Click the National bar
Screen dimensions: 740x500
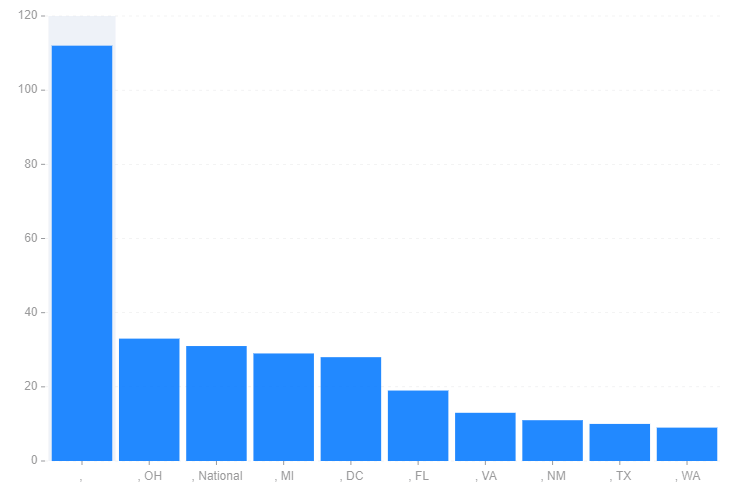(x=216, y=403)
